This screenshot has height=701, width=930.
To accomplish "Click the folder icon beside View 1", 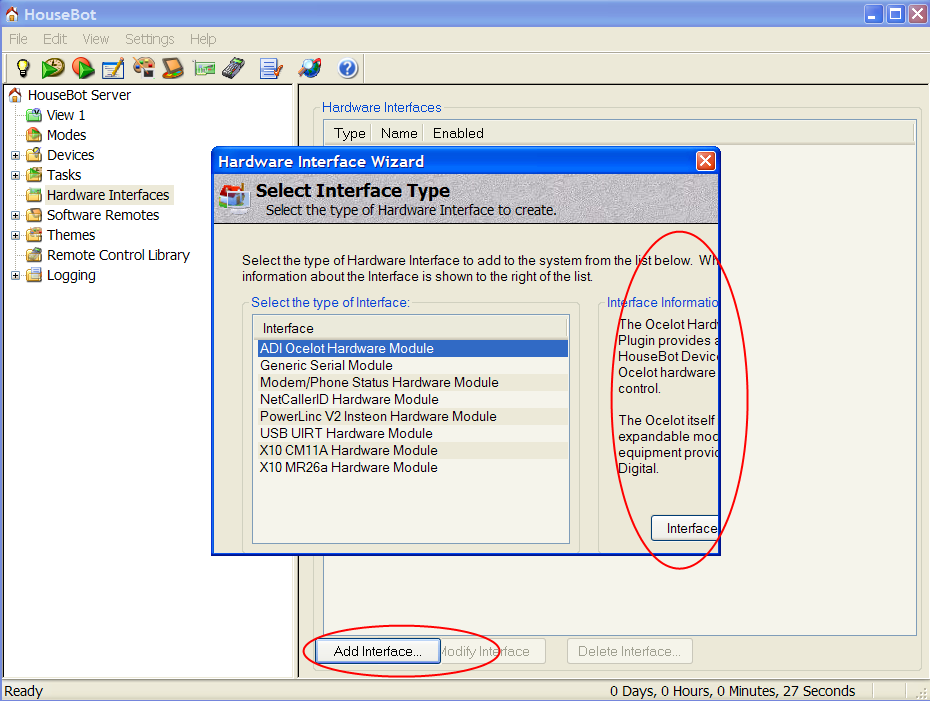I will [x=34, y=115].
